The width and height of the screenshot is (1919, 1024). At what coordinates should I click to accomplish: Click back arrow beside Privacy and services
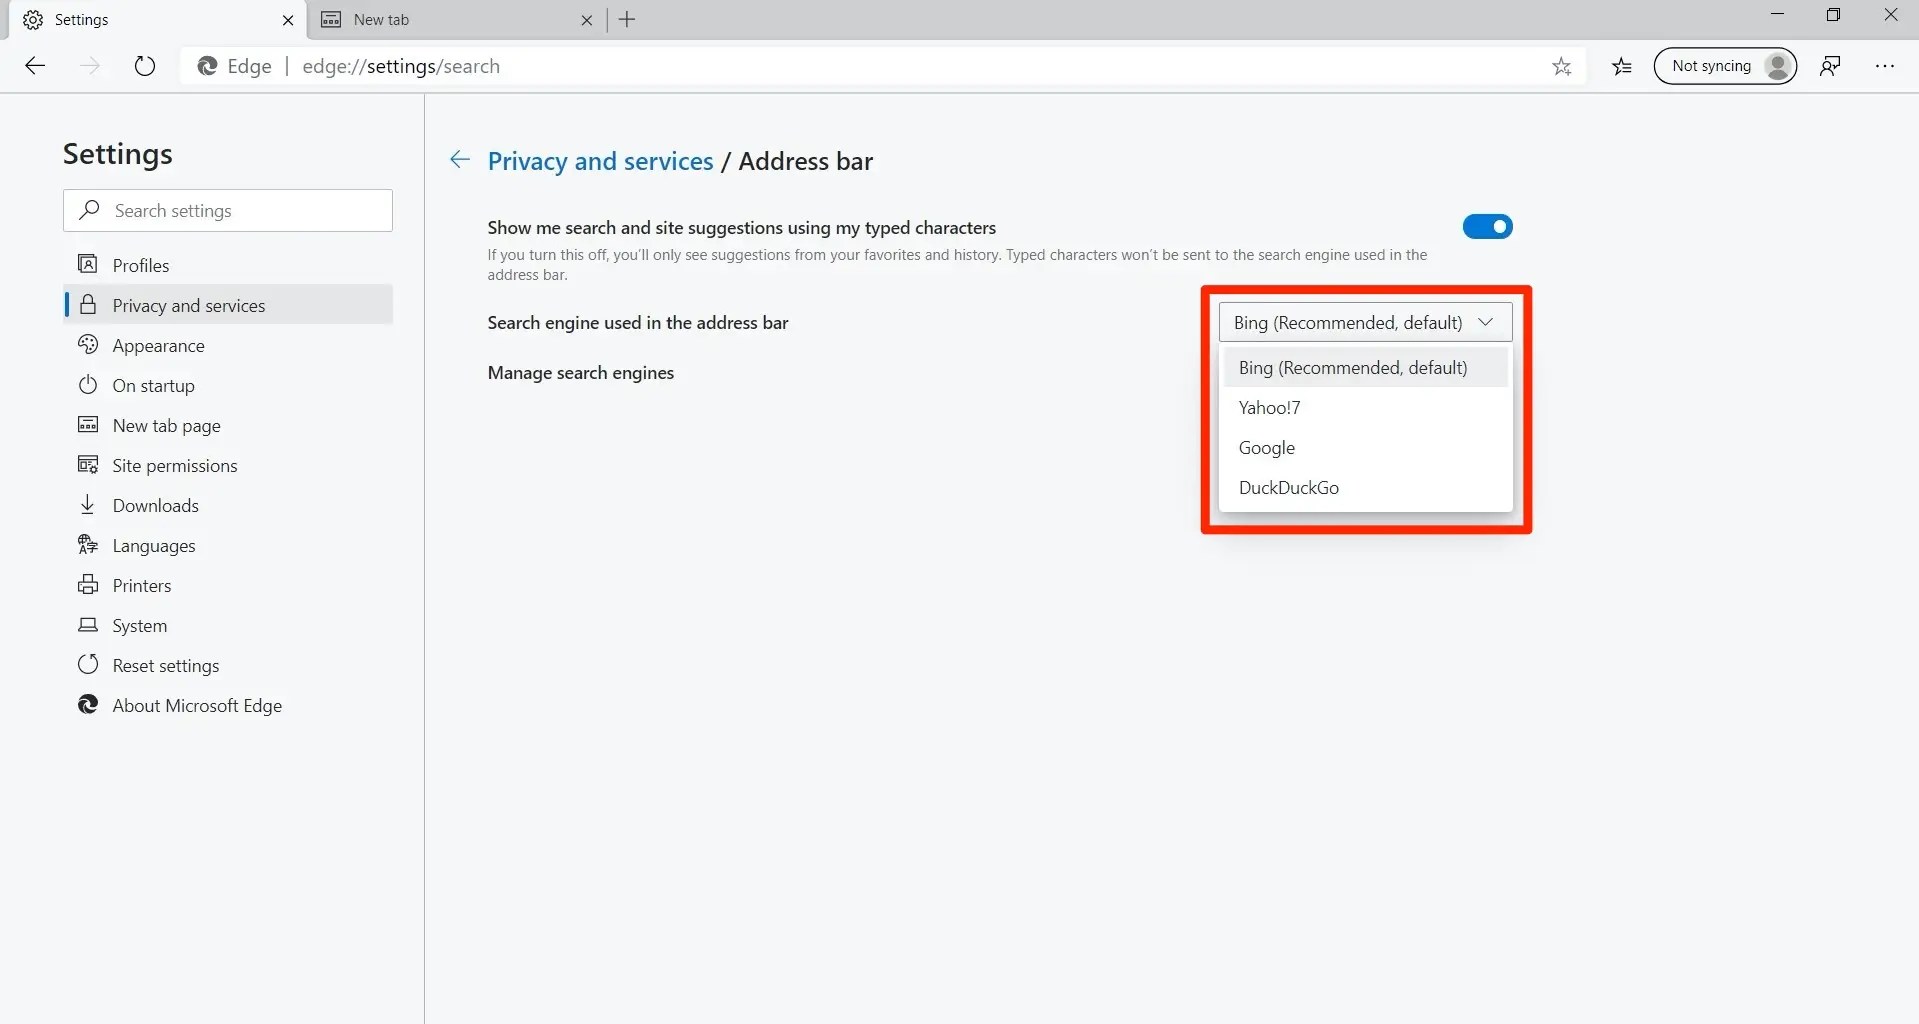pos(460,160)
